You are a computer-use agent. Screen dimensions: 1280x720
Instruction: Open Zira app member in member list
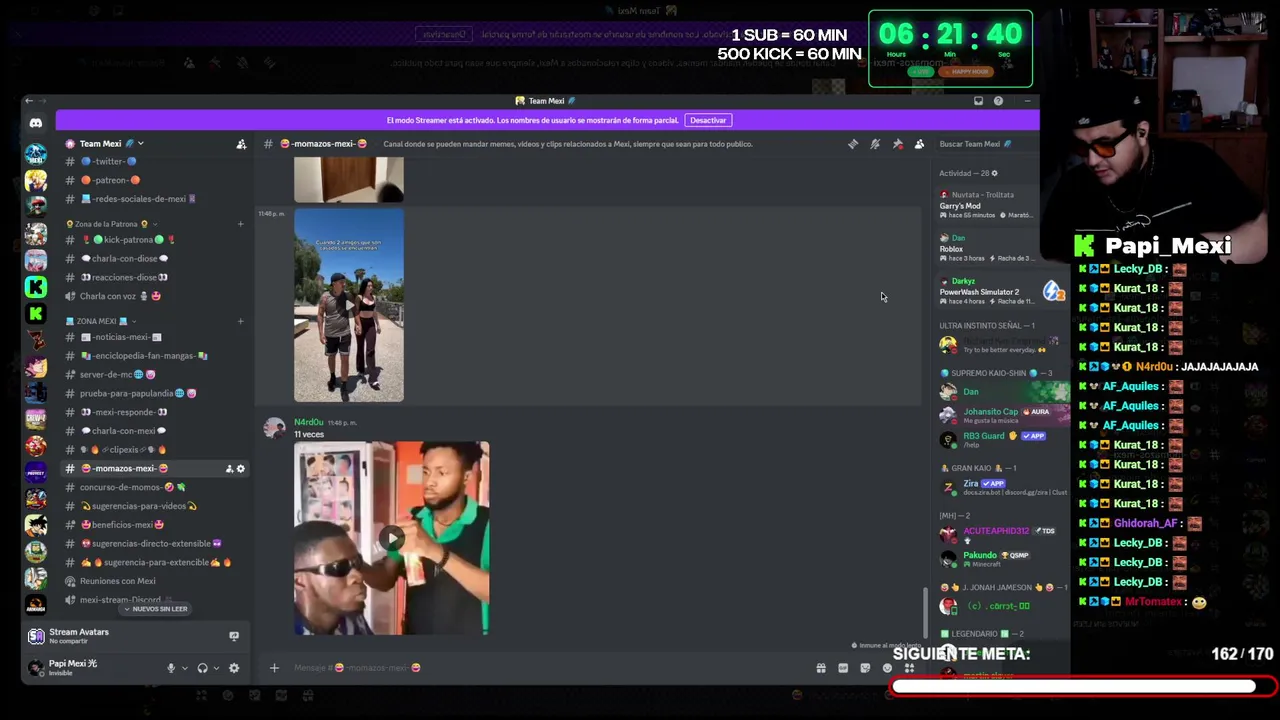click(x=1003, y=488)
